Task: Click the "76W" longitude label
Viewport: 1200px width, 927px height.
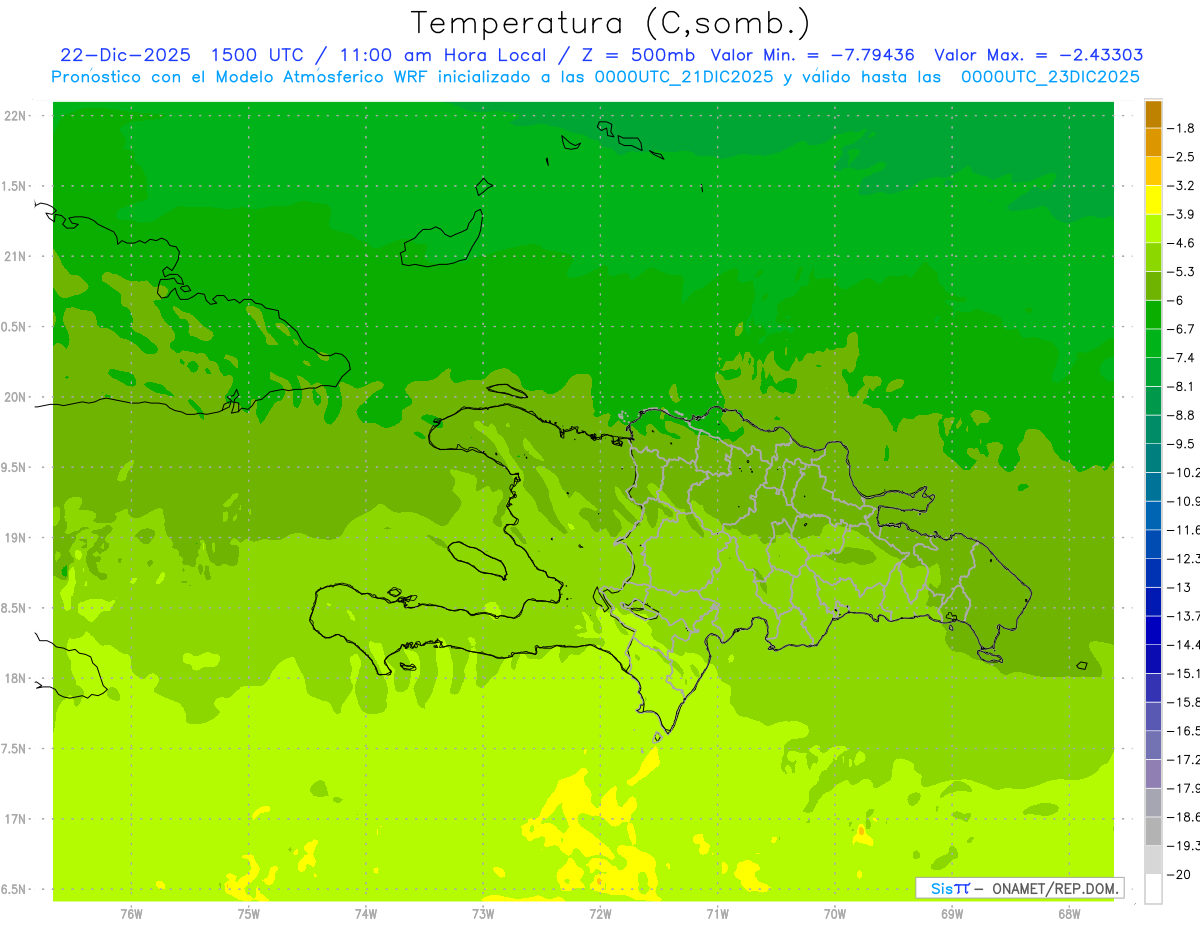Action: pyautogui.click(x=131, y=914)
